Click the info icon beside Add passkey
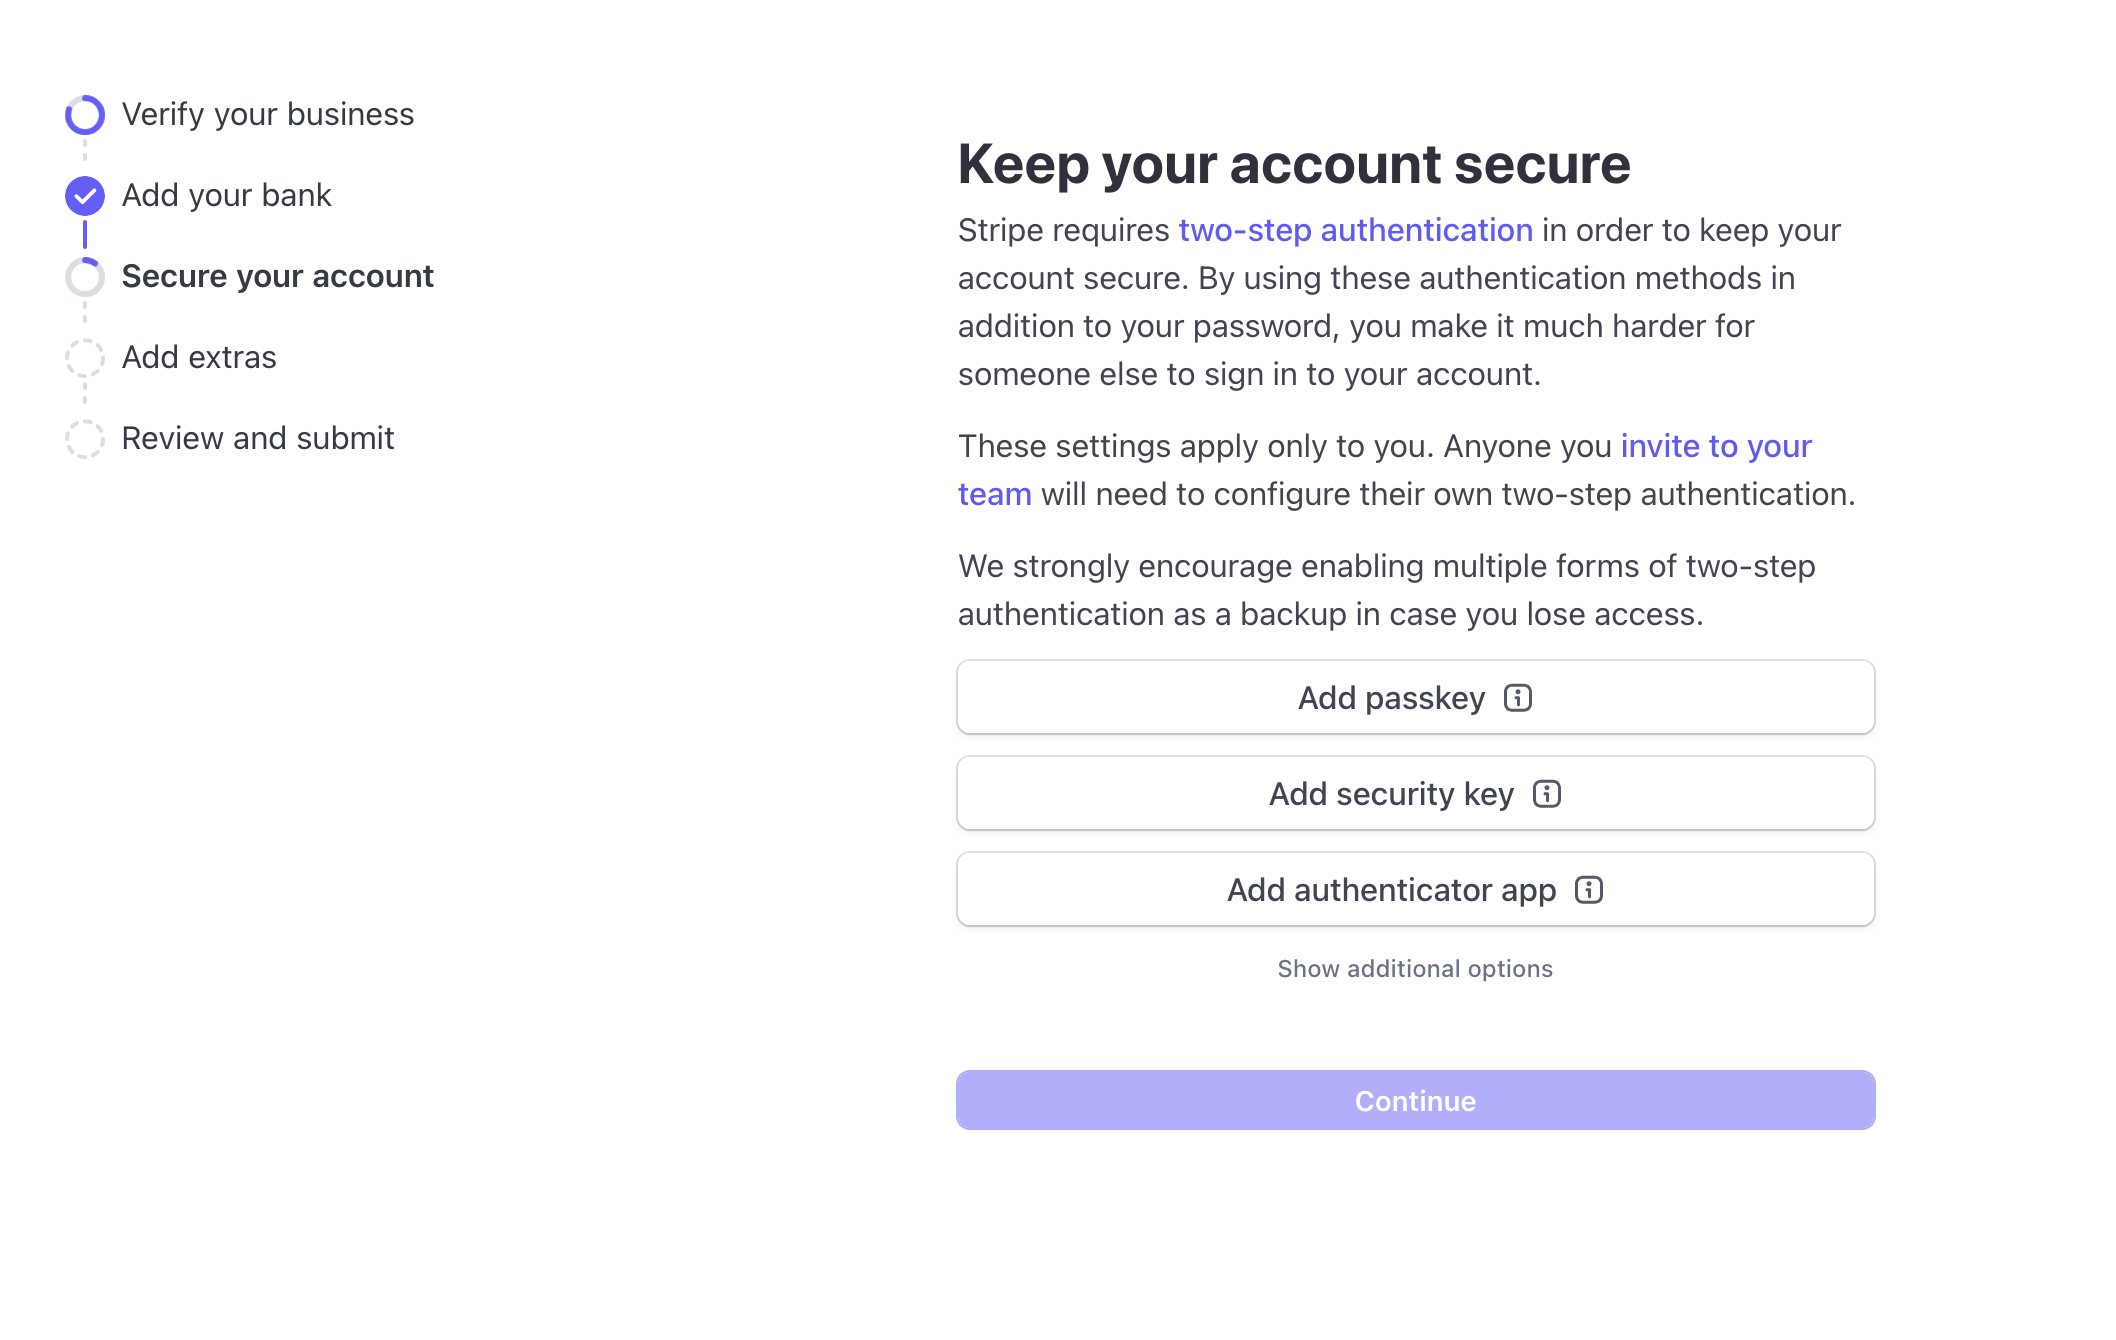The height and width of the screenshot is (1340, 2116). tap(1517, 698)
